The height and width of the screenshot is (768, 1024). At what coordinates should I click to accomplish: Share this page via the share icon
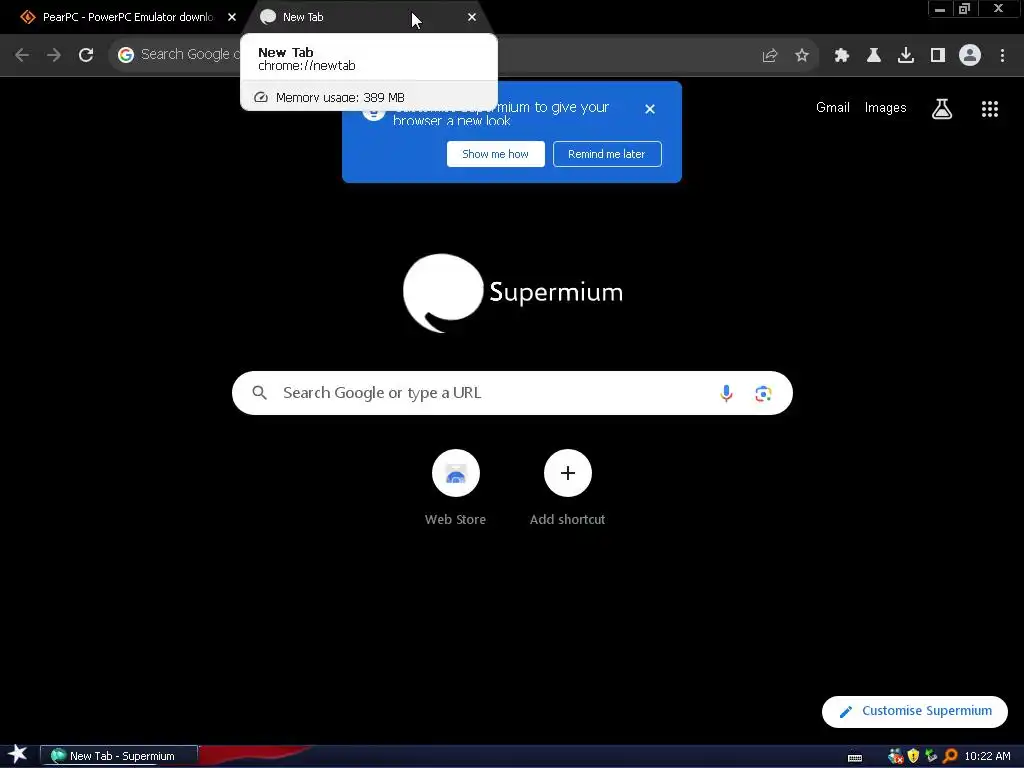pos(770,56)
